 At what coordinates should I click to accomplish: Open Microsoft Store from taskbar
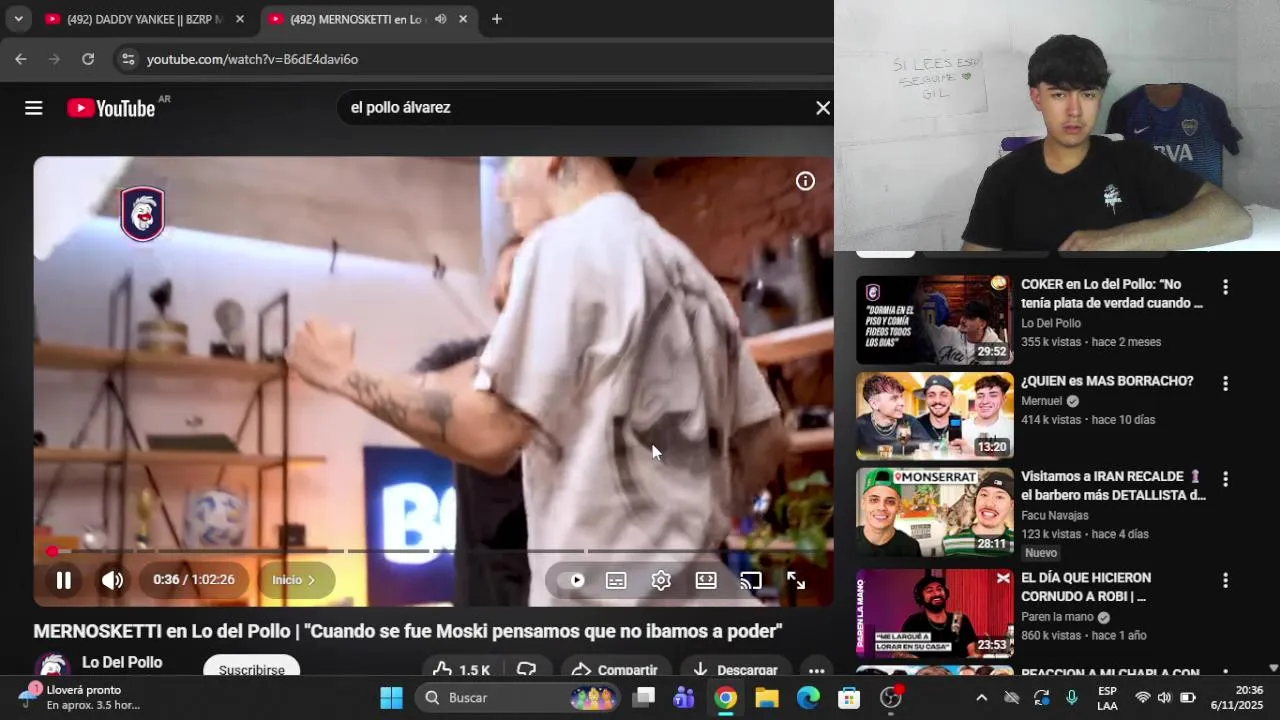click(x=849, y=697)
